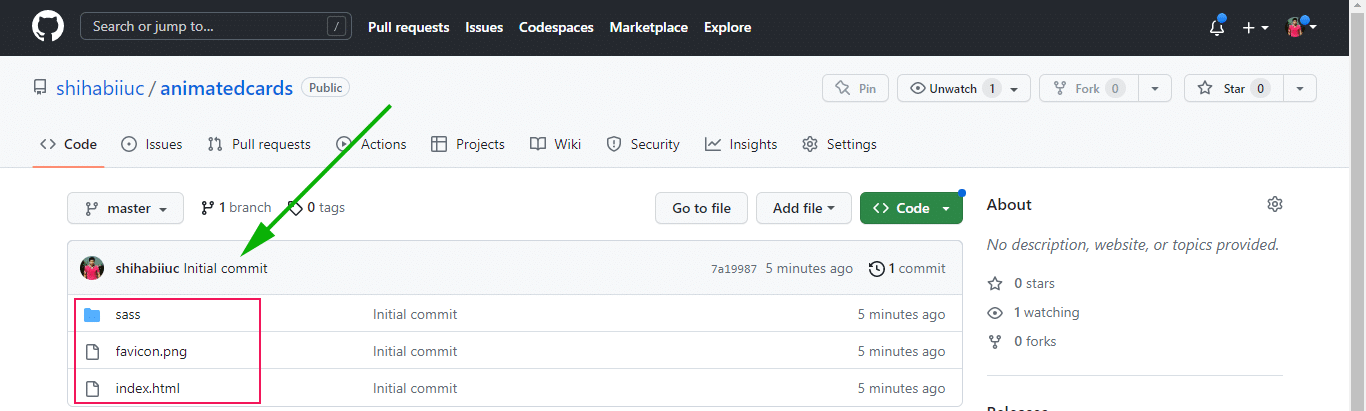Screen dimensions: 1366x411
Task: Open Initial commit link in sass row
Action: point(415,314)
